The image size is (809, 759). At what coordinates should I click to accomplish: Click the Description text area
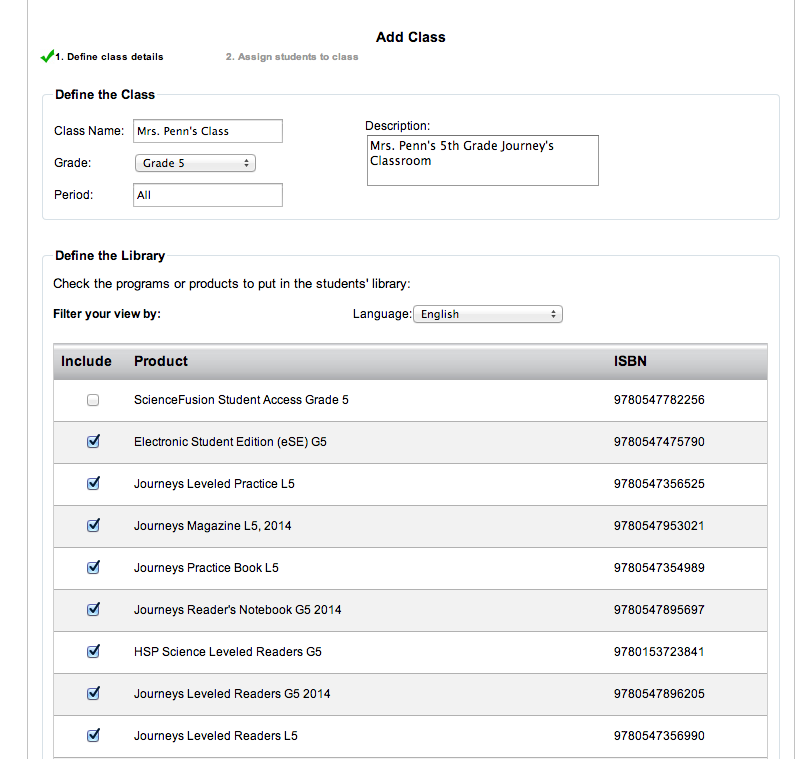(483, 160)
